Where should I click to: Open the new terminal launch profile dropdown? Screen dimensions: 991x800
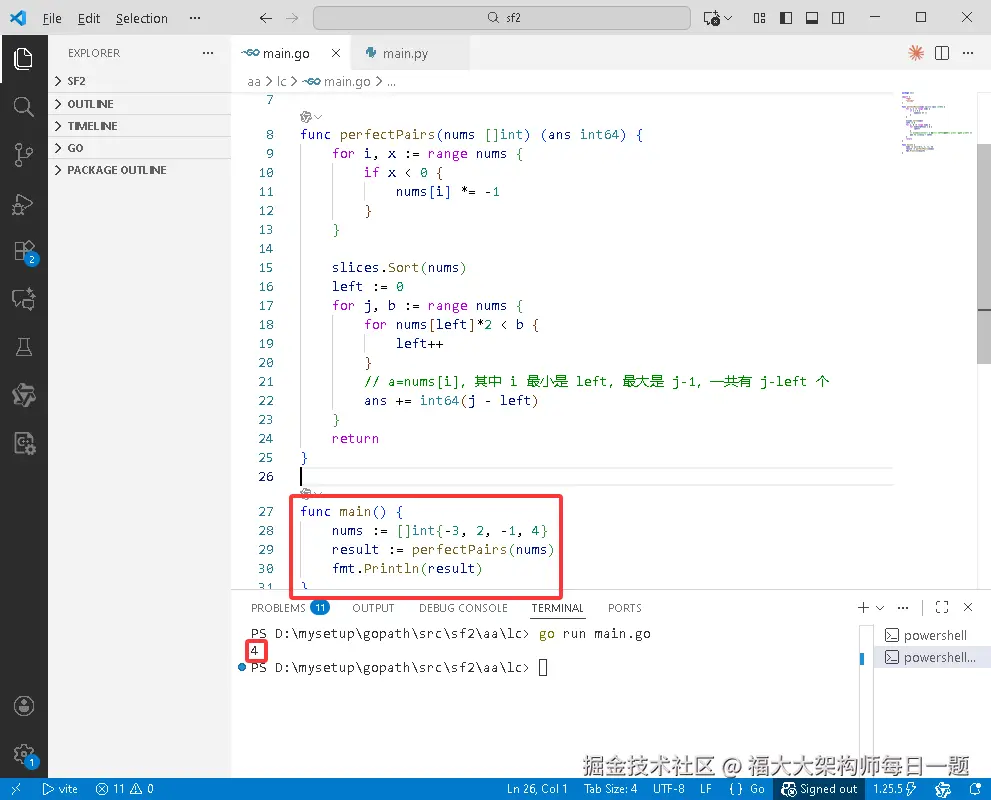click(880, 607)
